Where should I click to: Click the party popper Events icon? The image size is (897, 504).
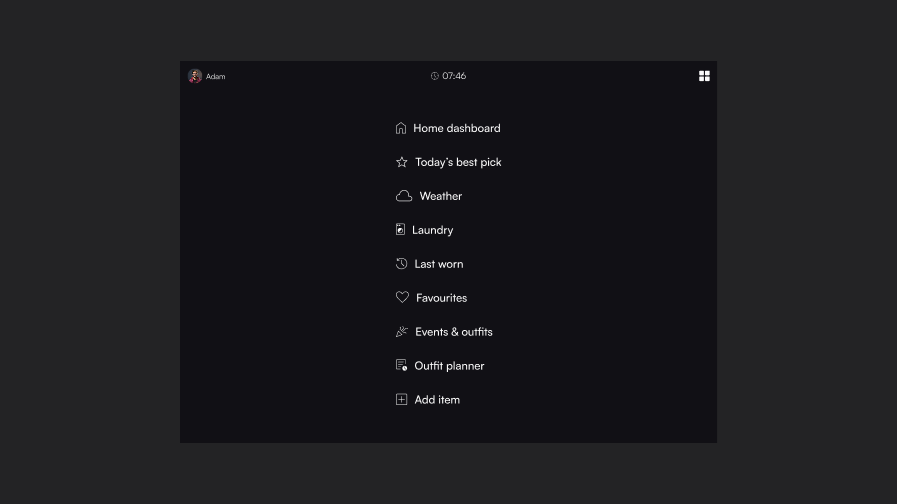click(402, 332)
